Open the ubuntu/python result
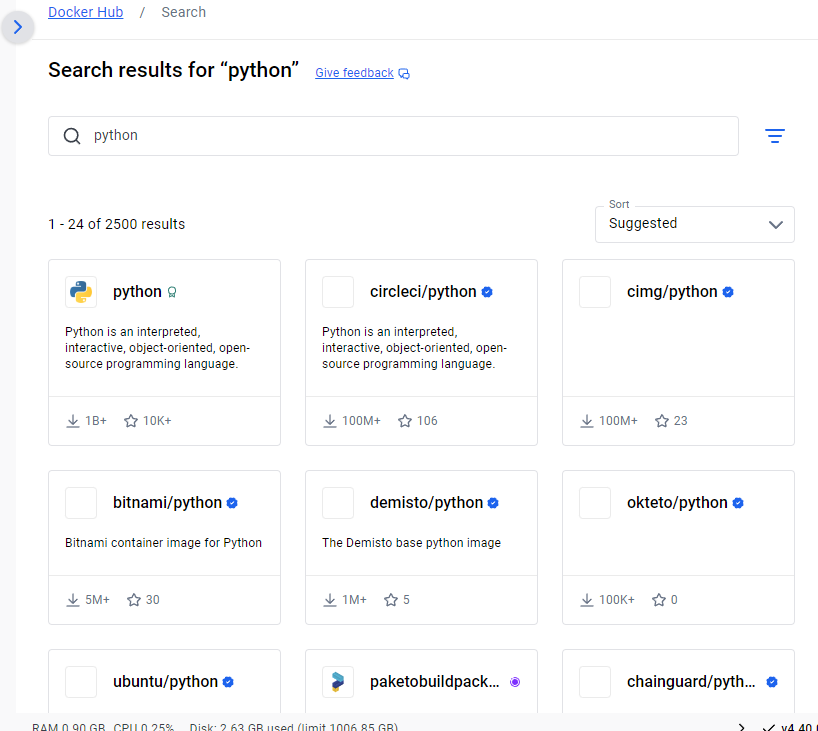The width and height of the screenshot is (818, 731). click(x=165, y=681)
